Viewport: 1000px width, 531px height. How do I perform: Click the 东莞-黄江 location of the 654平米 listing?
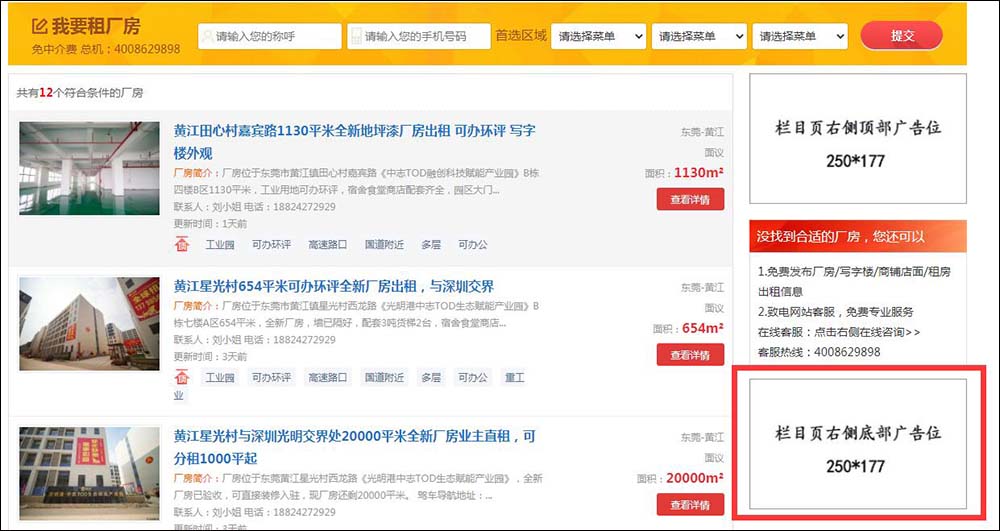[x=702, y=287]
